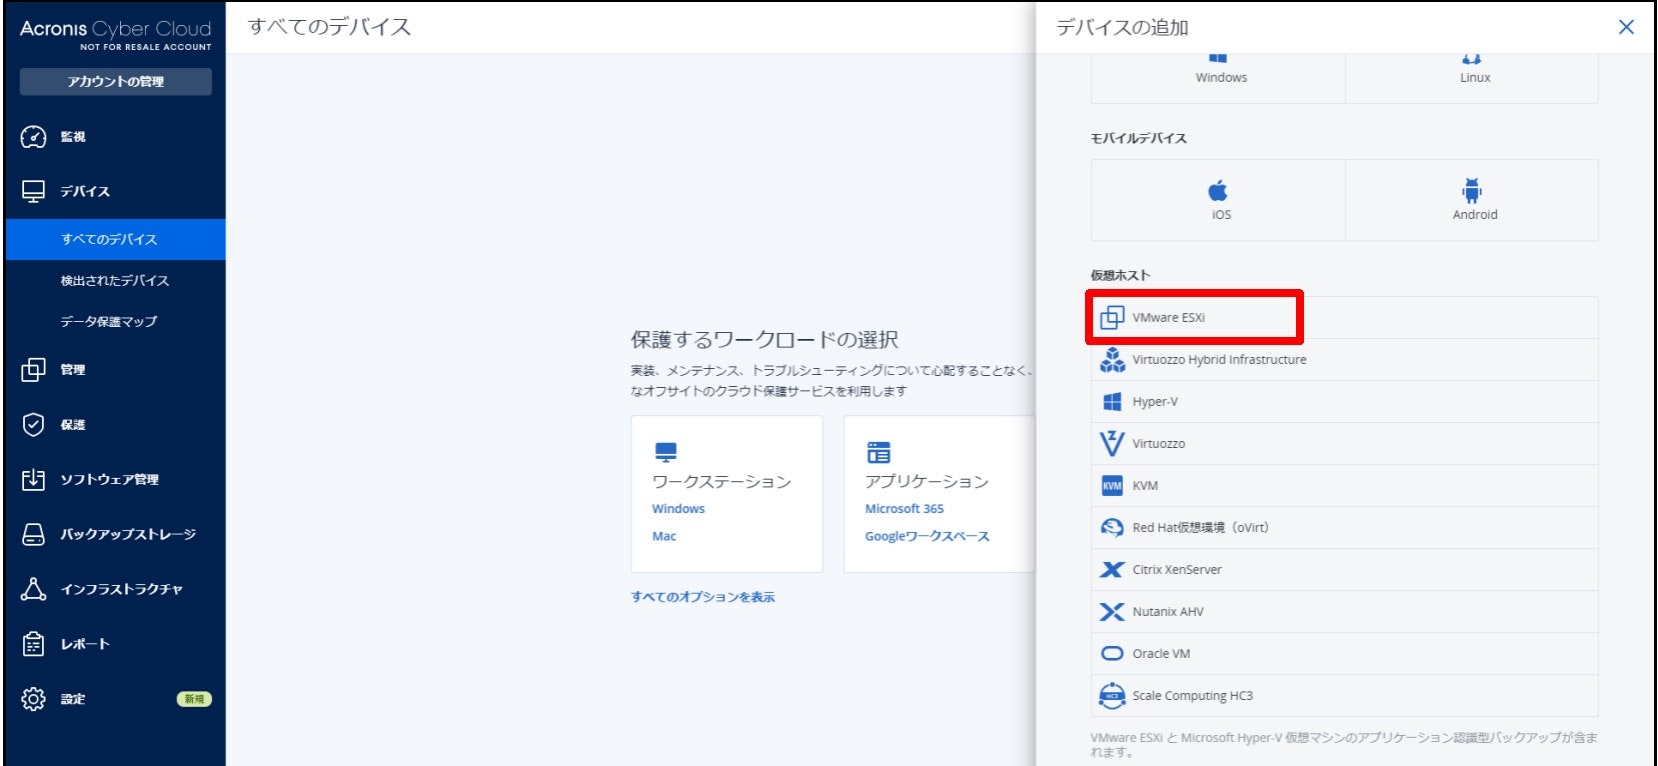Open デバイス section in the sidebar

tap(85, 191)
